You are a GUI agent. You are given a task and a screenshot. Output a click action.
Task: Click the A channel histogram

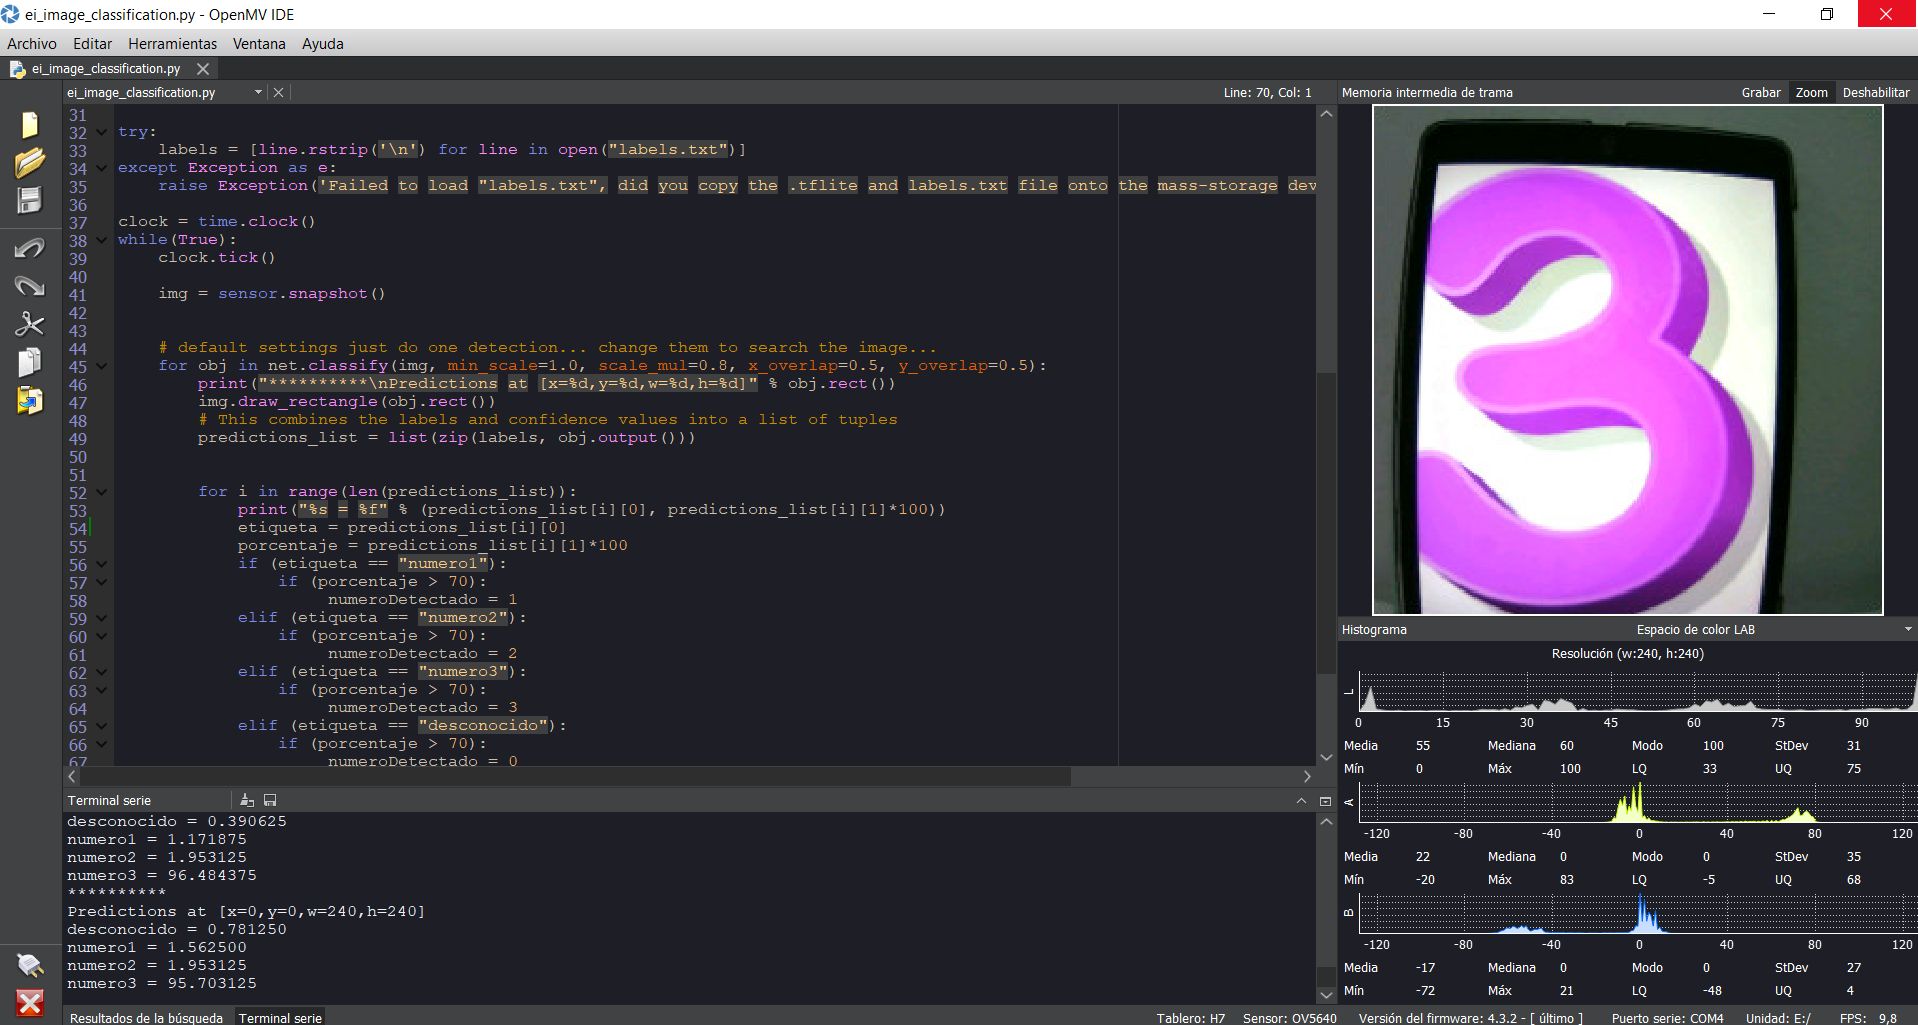[1637, 802]
